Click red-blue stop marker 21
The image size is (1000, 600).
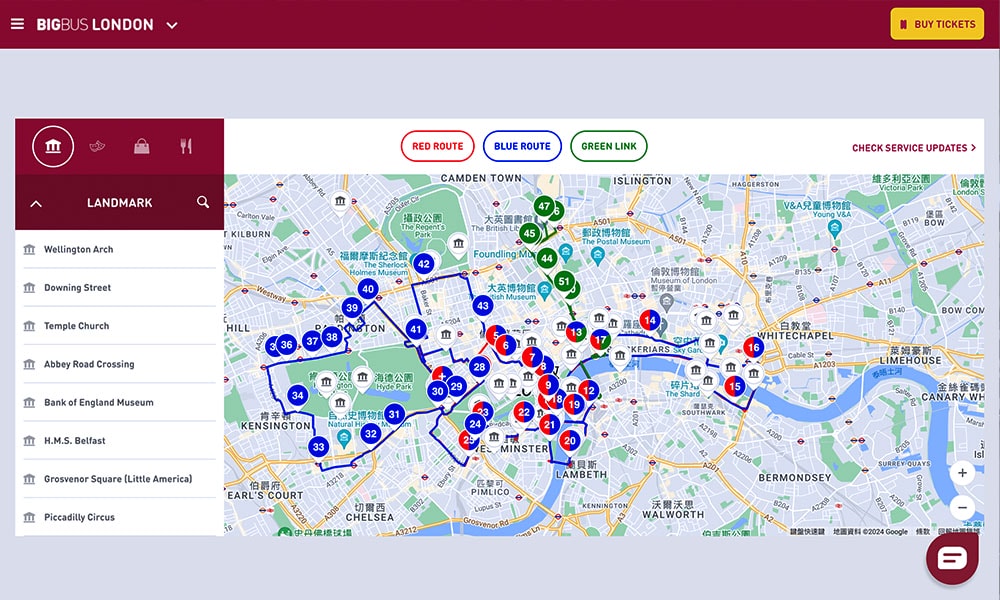(549, 425)
